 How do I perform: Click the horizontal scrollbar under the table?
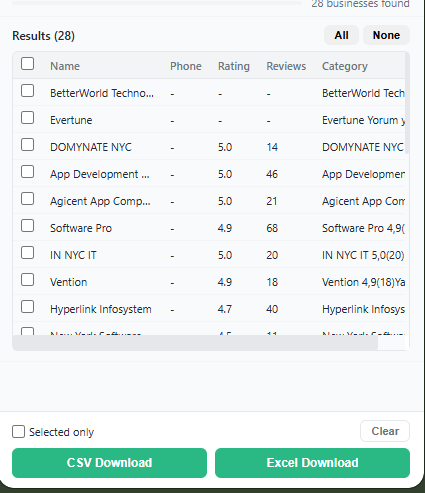(195, 343)
